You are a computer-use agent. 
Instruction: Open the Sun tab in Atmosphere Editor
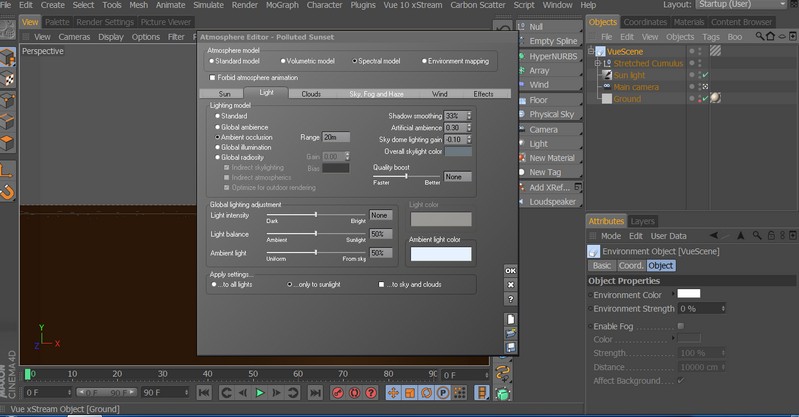click(x=224, y=94)
